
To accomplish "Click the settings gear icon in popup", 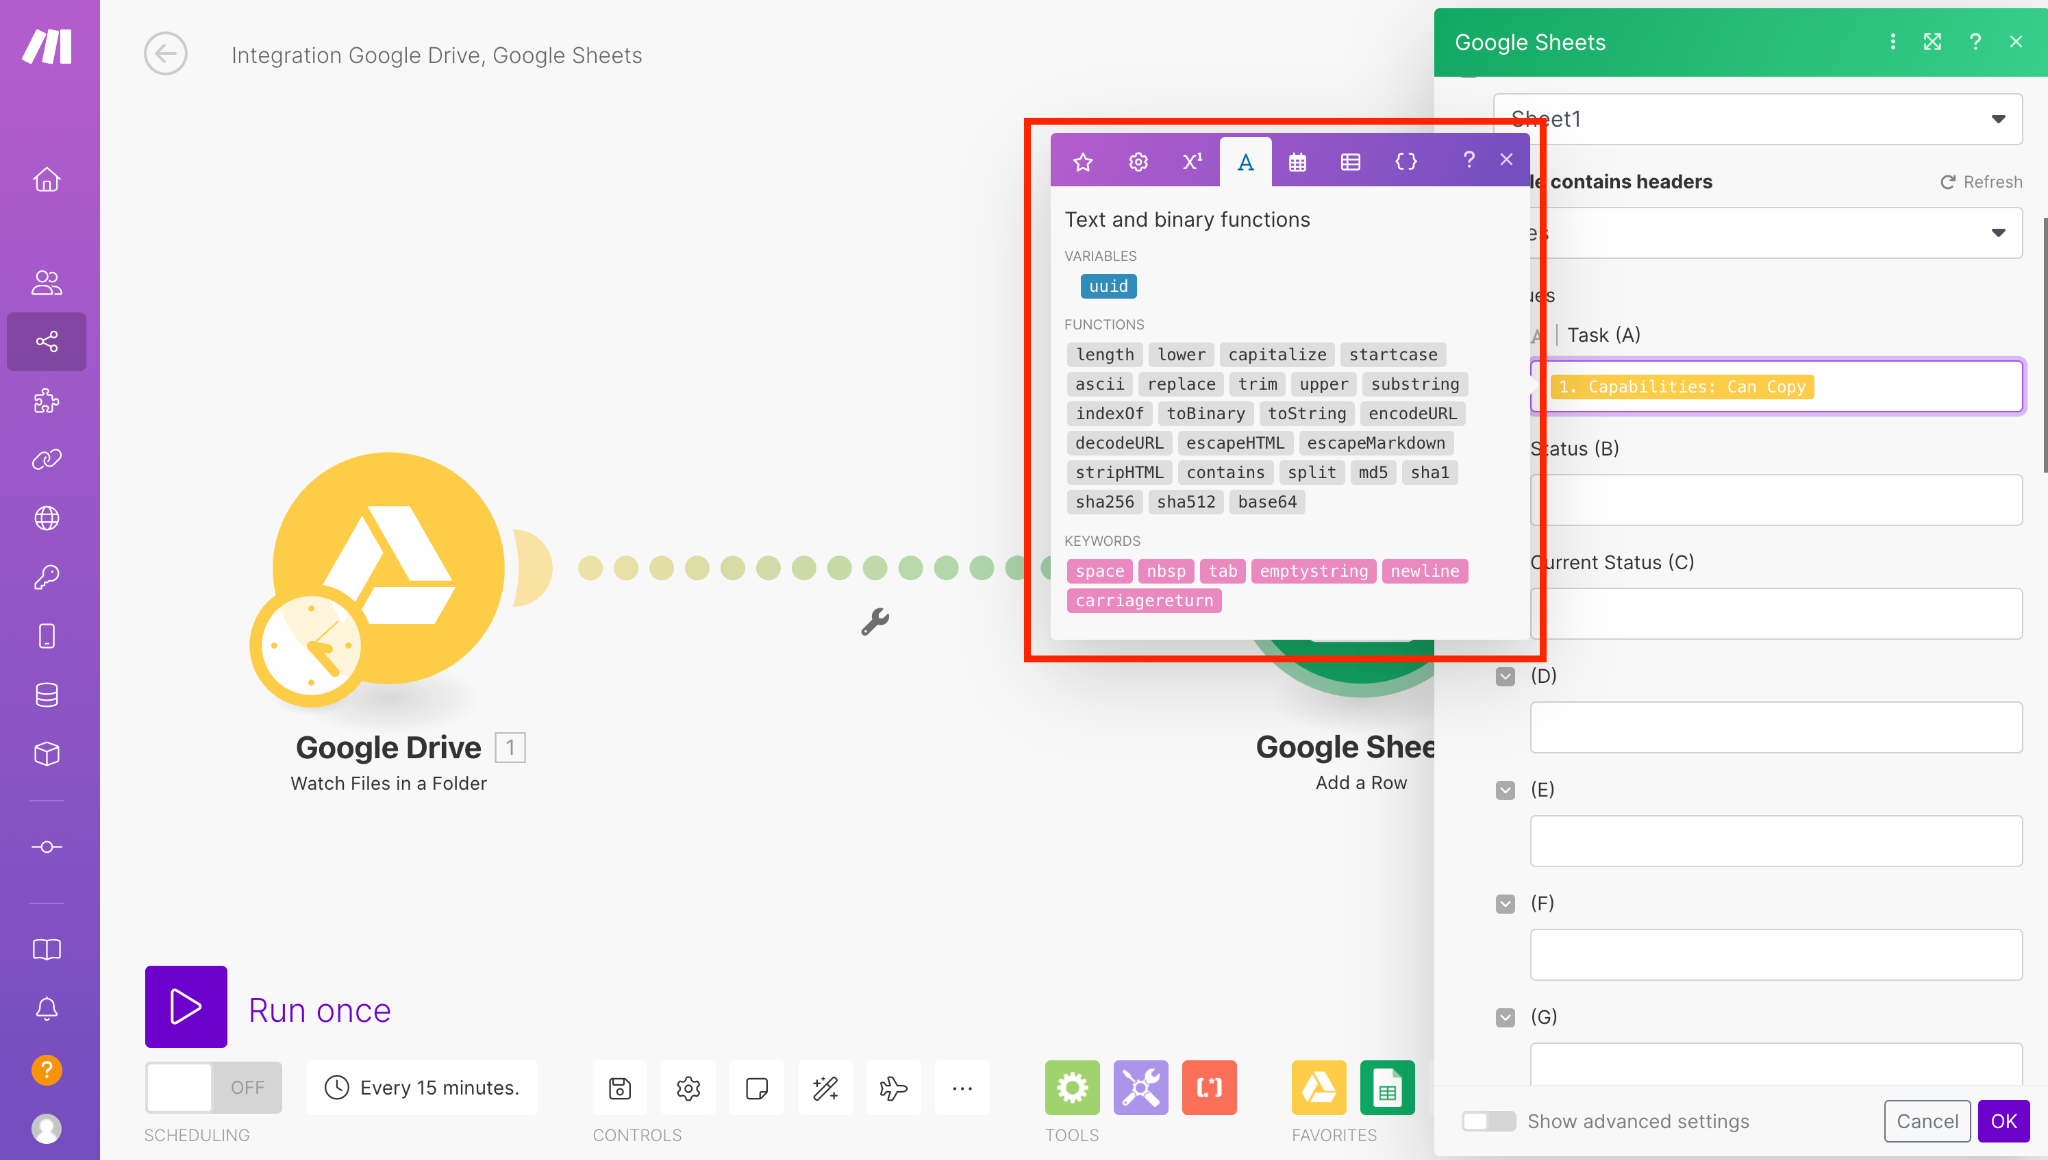I will [x=1137, y=162].
